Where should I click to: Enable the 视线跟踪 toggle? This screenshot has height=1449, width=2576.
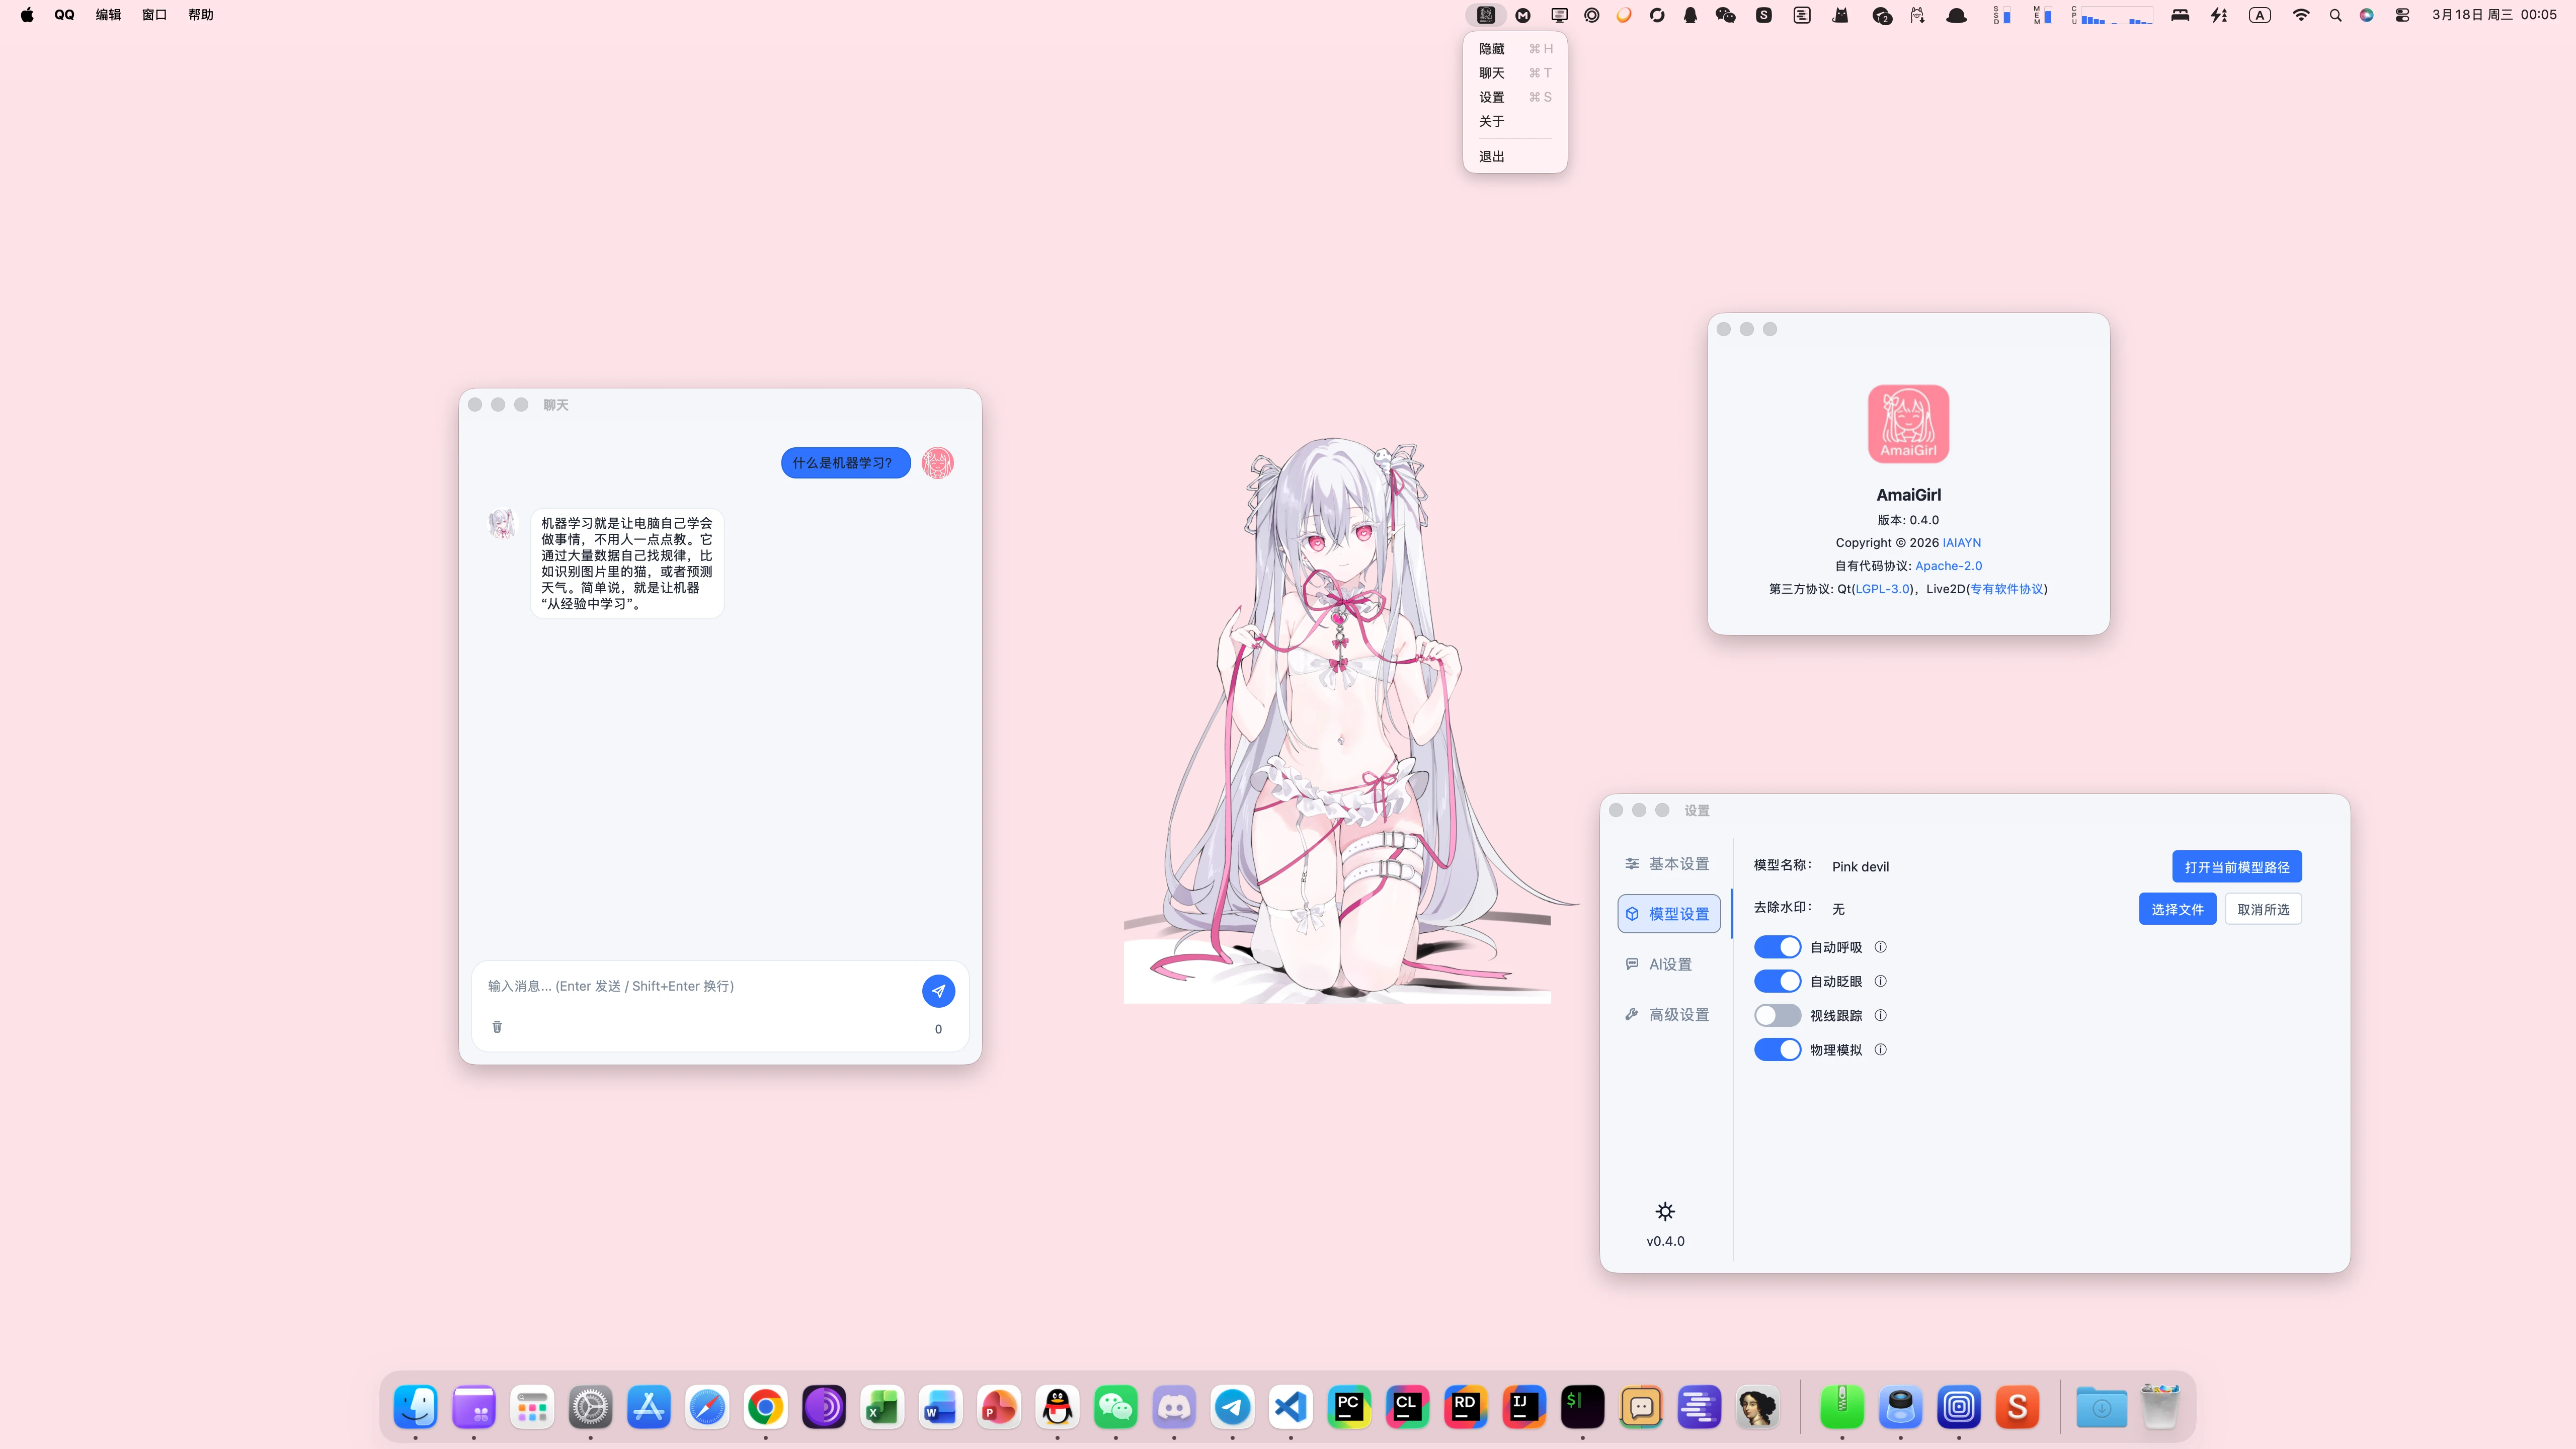[1777, 1015]
